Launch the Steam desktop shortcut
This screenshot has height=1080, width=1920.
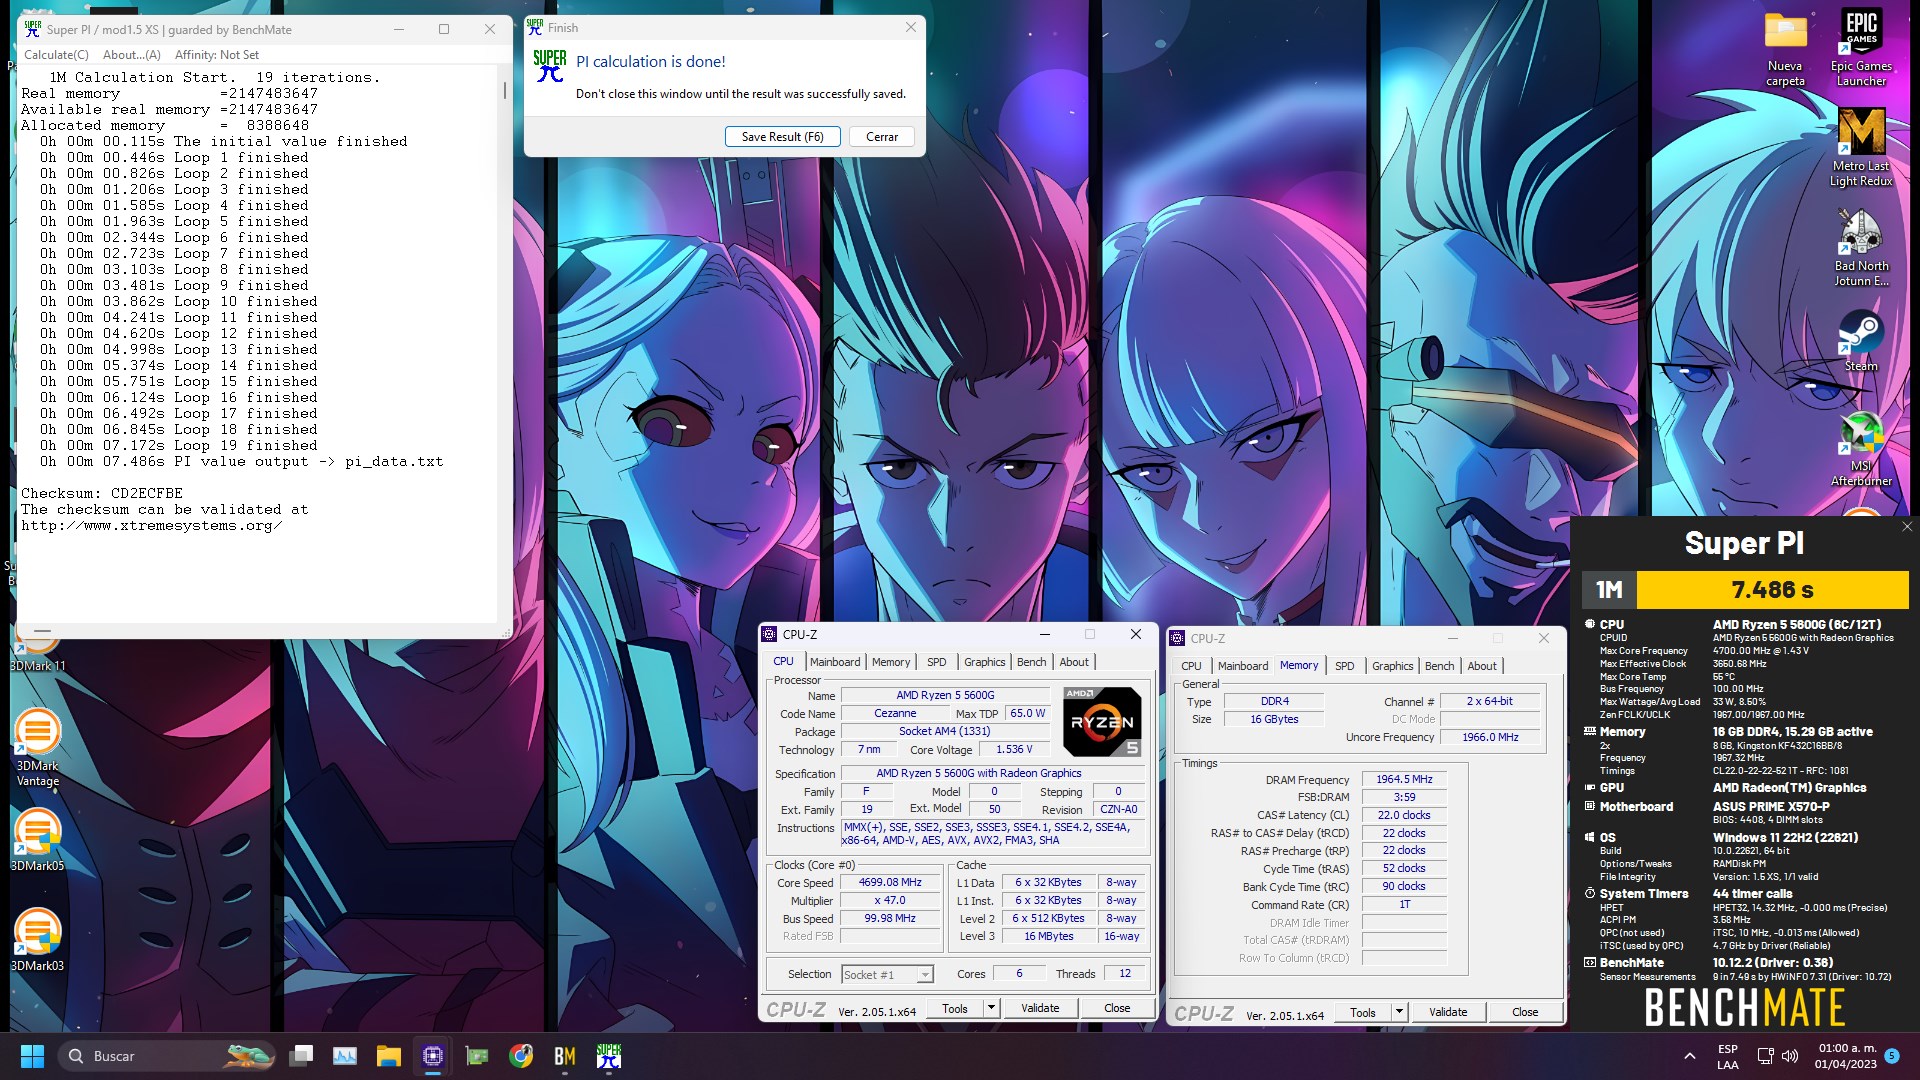(x=1861, y=340)
